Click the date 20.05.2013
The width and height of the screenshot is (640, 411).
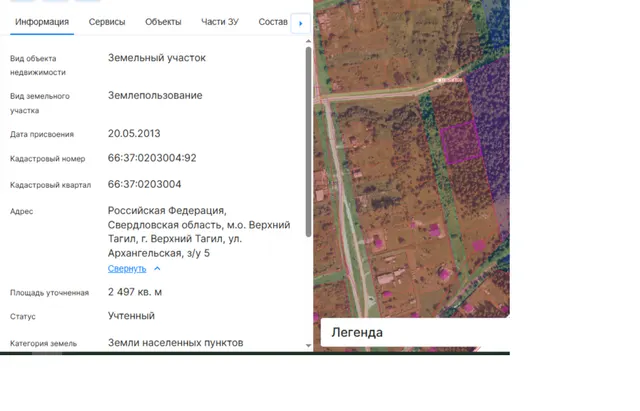point(134,133)
